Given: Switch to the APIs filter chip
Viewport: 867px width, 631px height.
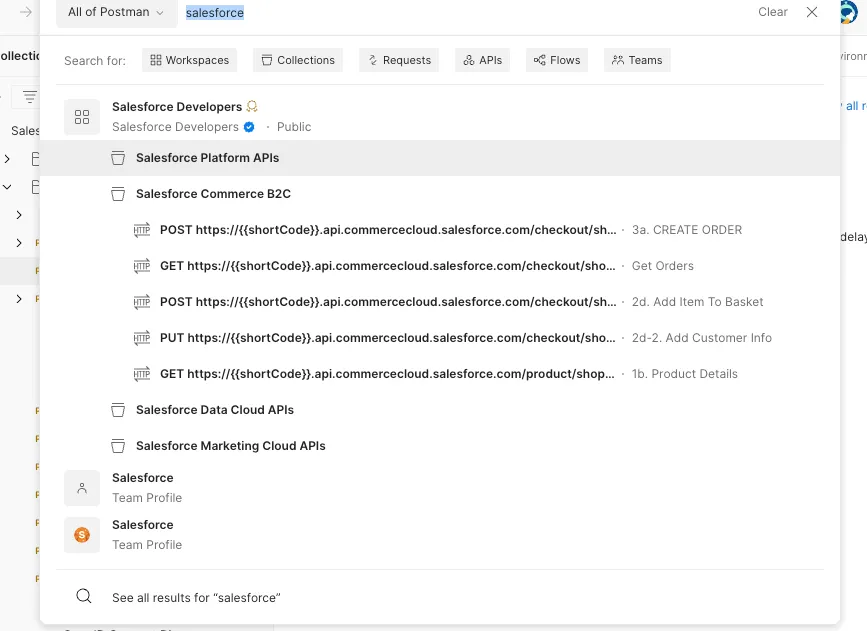Looking at the screenshot, I should (x=482, y=60).
